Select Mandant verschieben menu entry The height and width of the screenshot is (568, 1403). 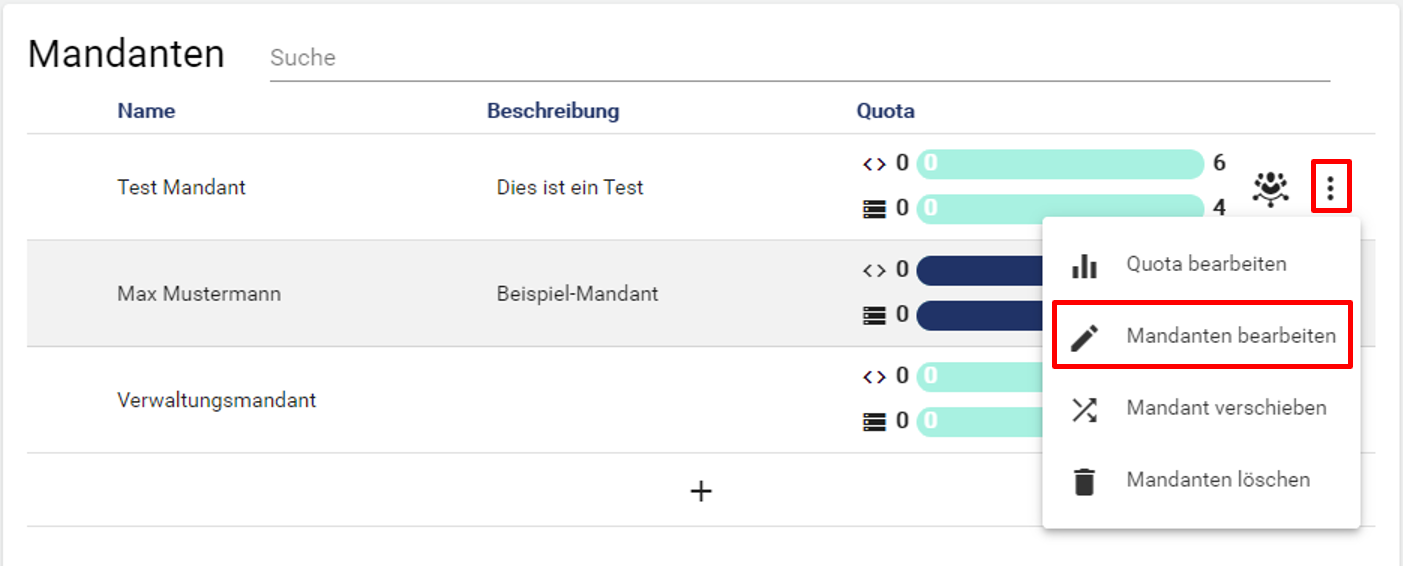[x=1226, y=409]
